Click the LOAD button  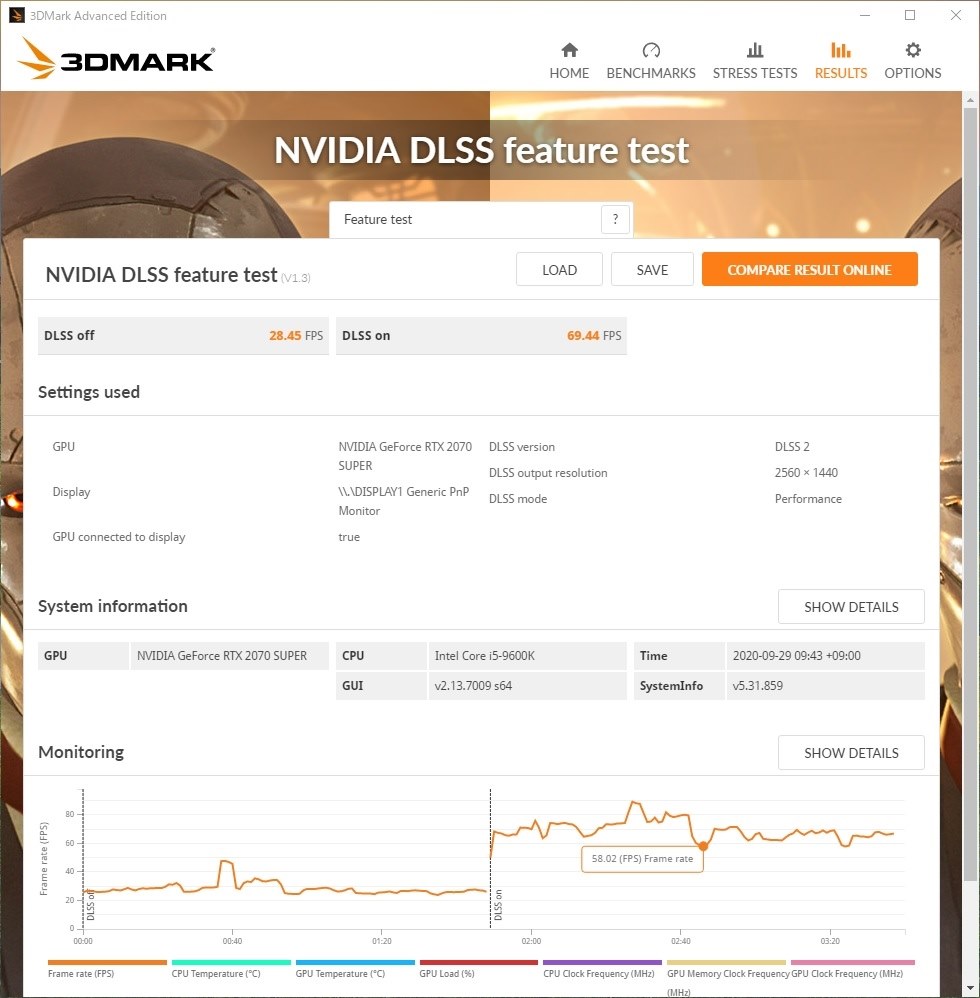pos(559,269)
